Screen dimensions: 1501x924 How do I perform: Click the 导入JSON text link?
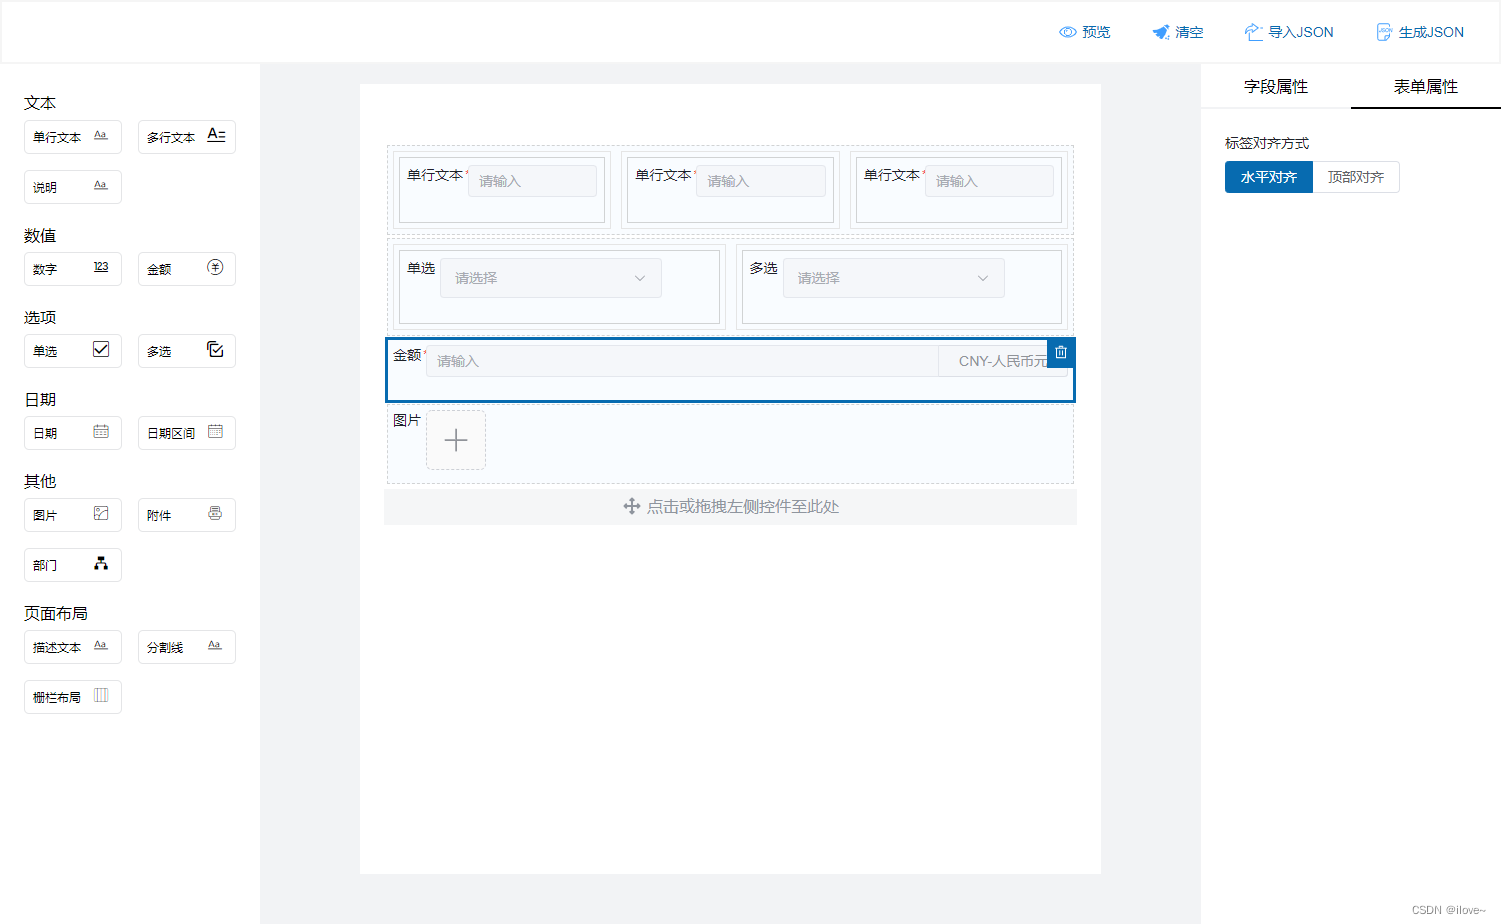tap(1301, 32)
